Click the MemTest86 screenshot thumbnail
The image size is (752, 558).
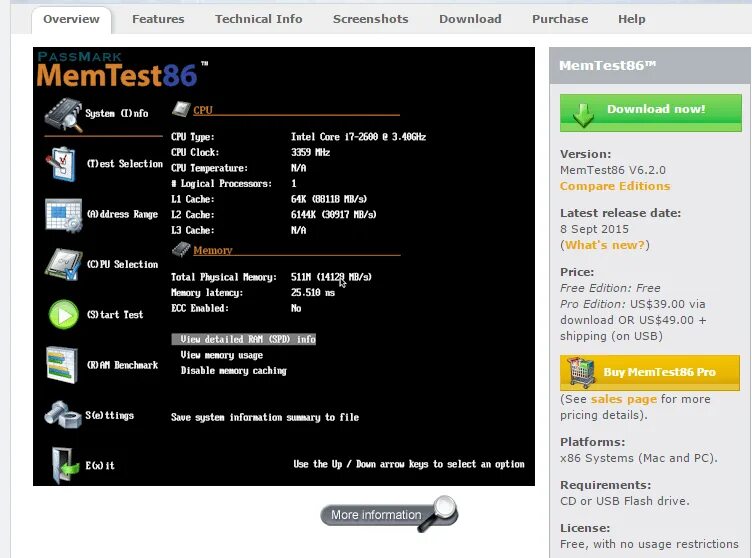point(284,266)
